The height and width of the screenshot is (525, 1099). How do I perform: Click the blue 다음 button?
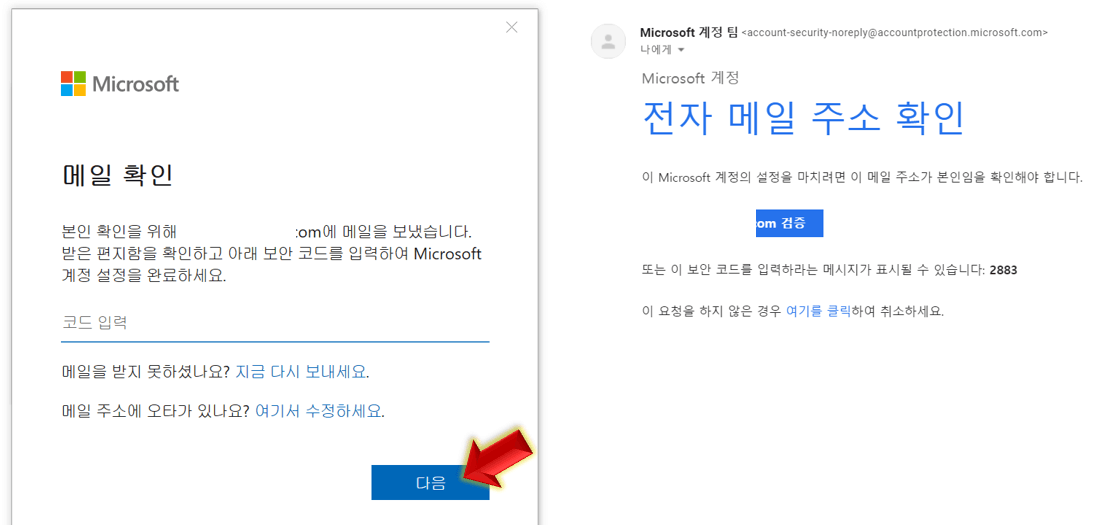(430, 482)
